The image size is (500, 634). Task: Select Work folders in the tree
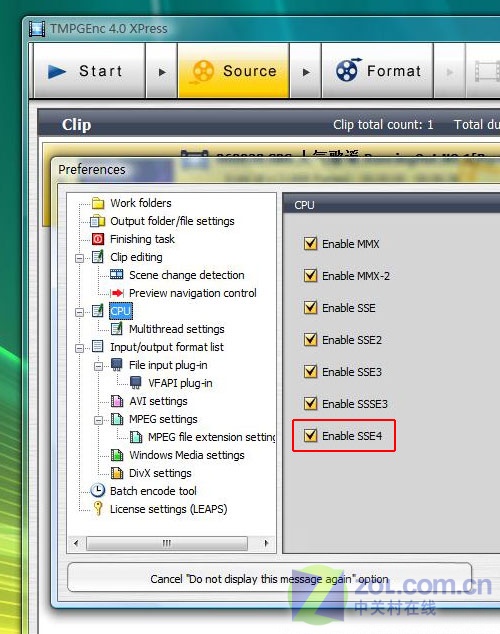click(141, 203)
